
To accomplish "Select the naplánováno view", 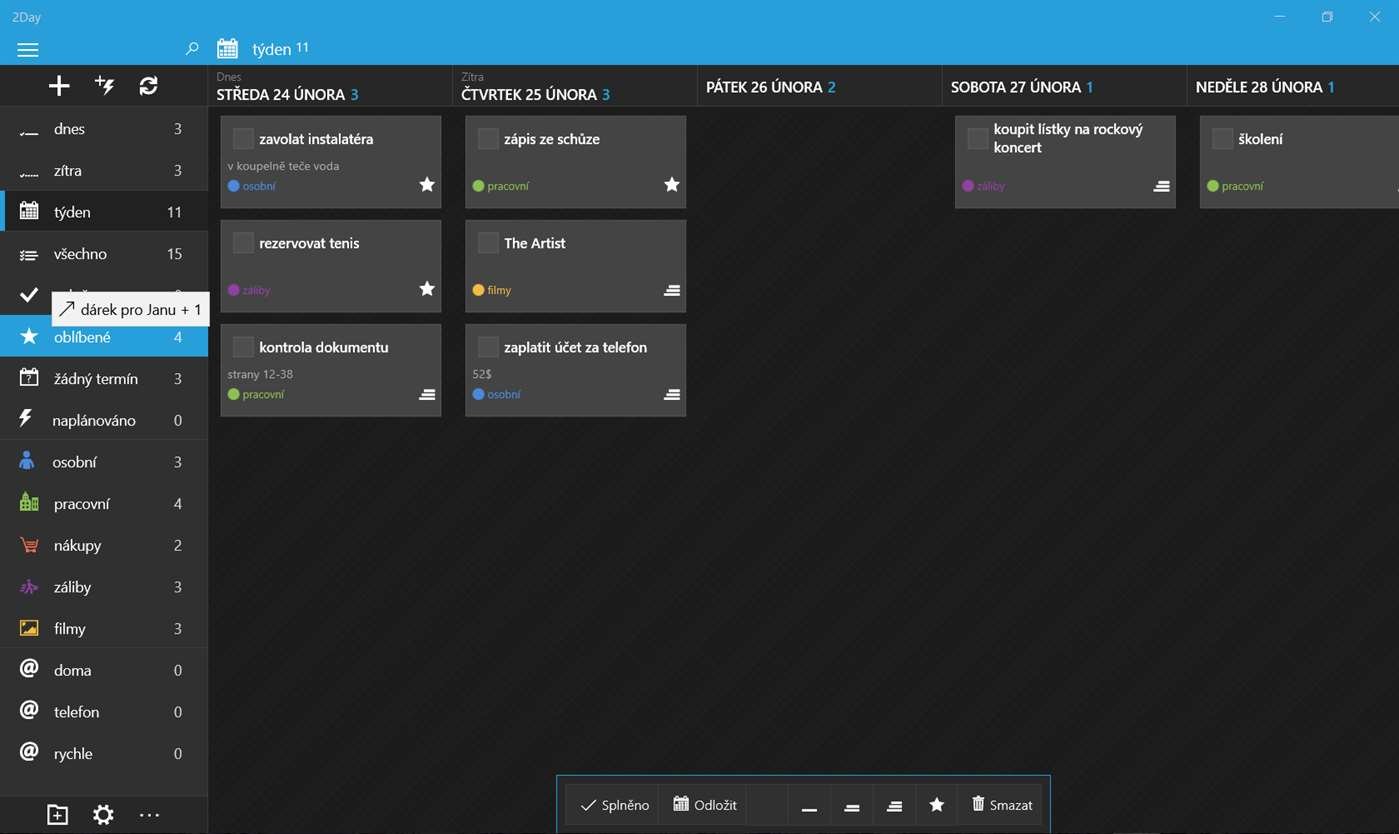I will 104,421.
